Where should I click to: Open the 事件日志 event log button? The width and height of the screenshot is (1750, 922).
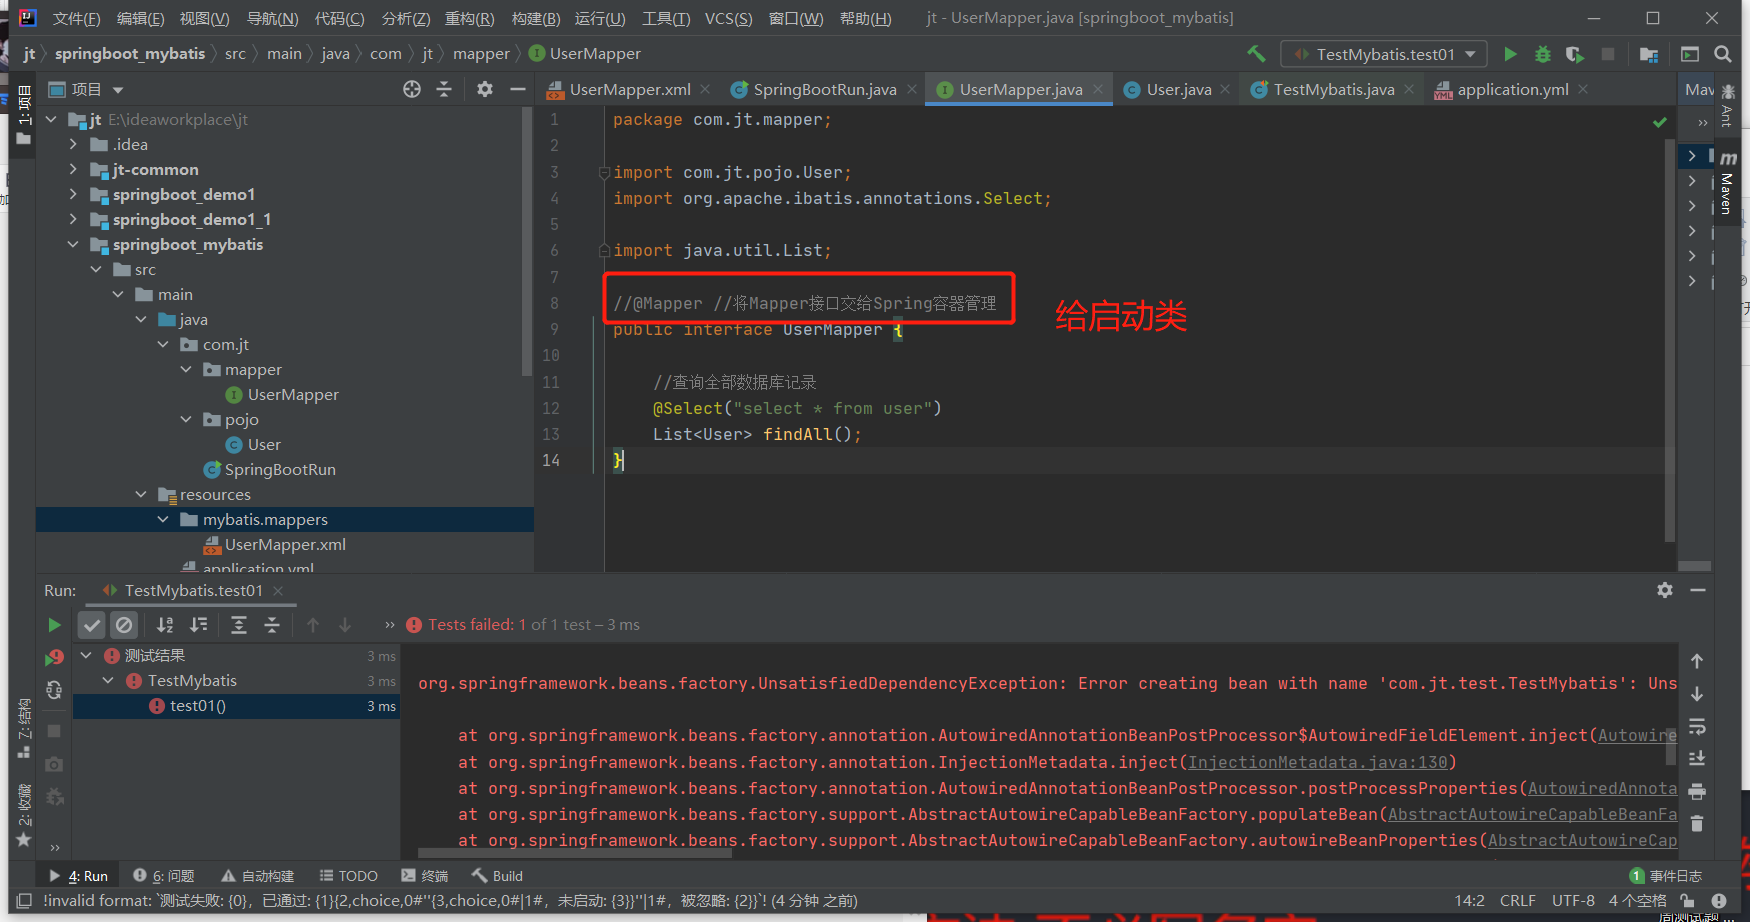pos(1666,876)
